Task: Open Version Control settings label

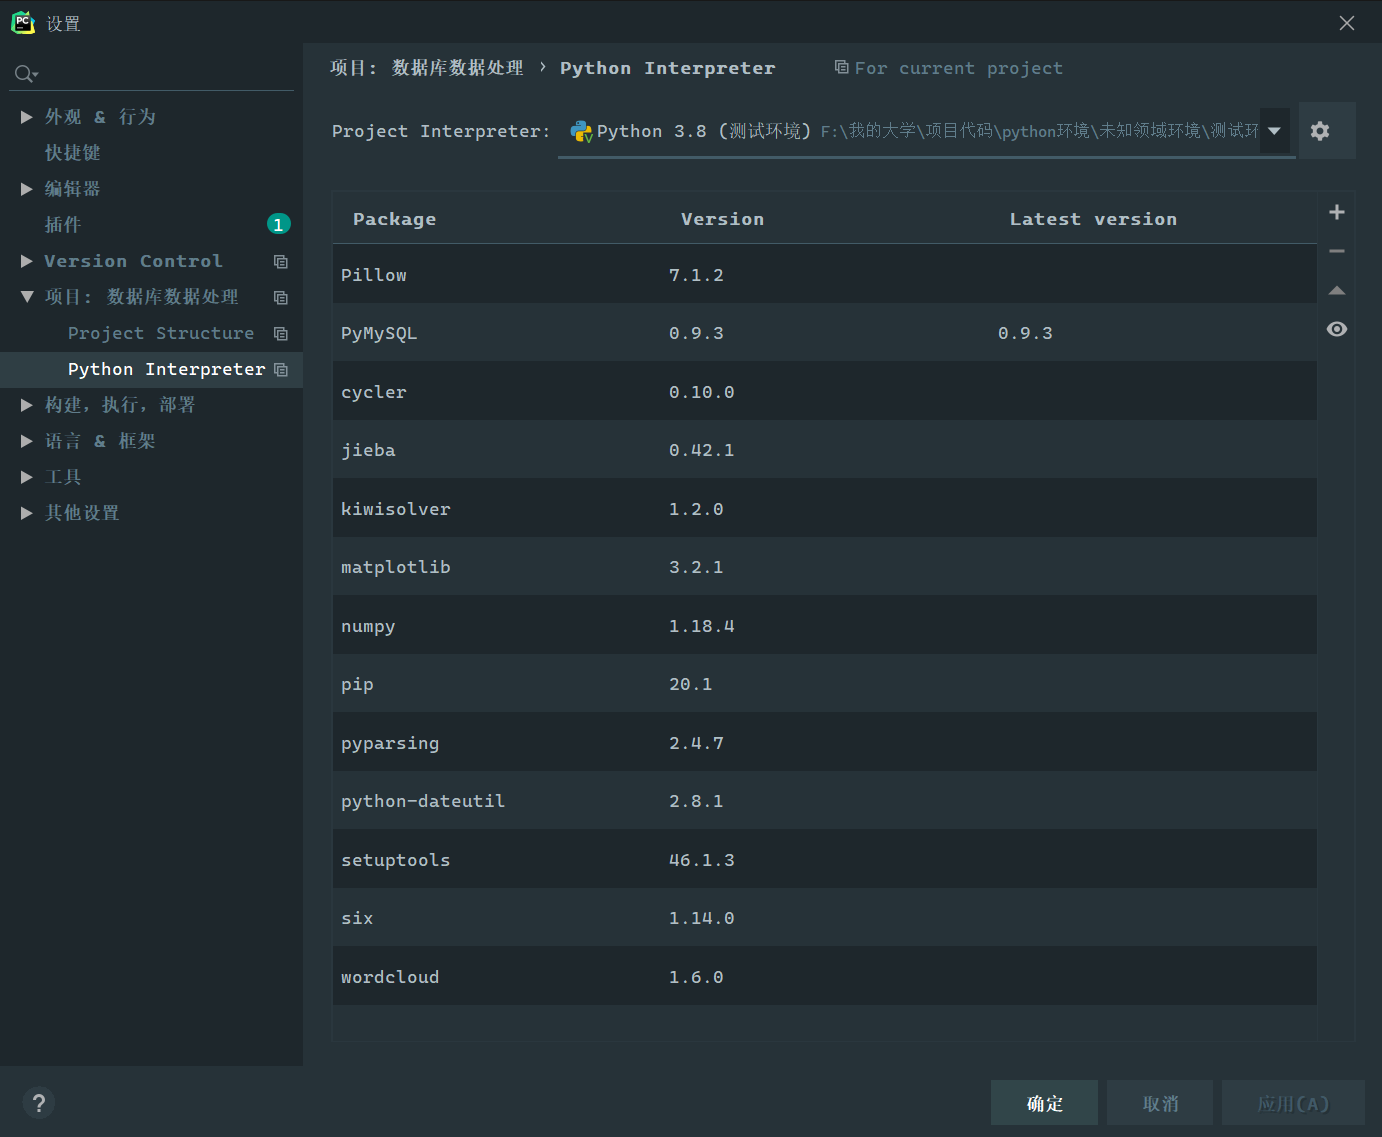Action: [133, 261]
